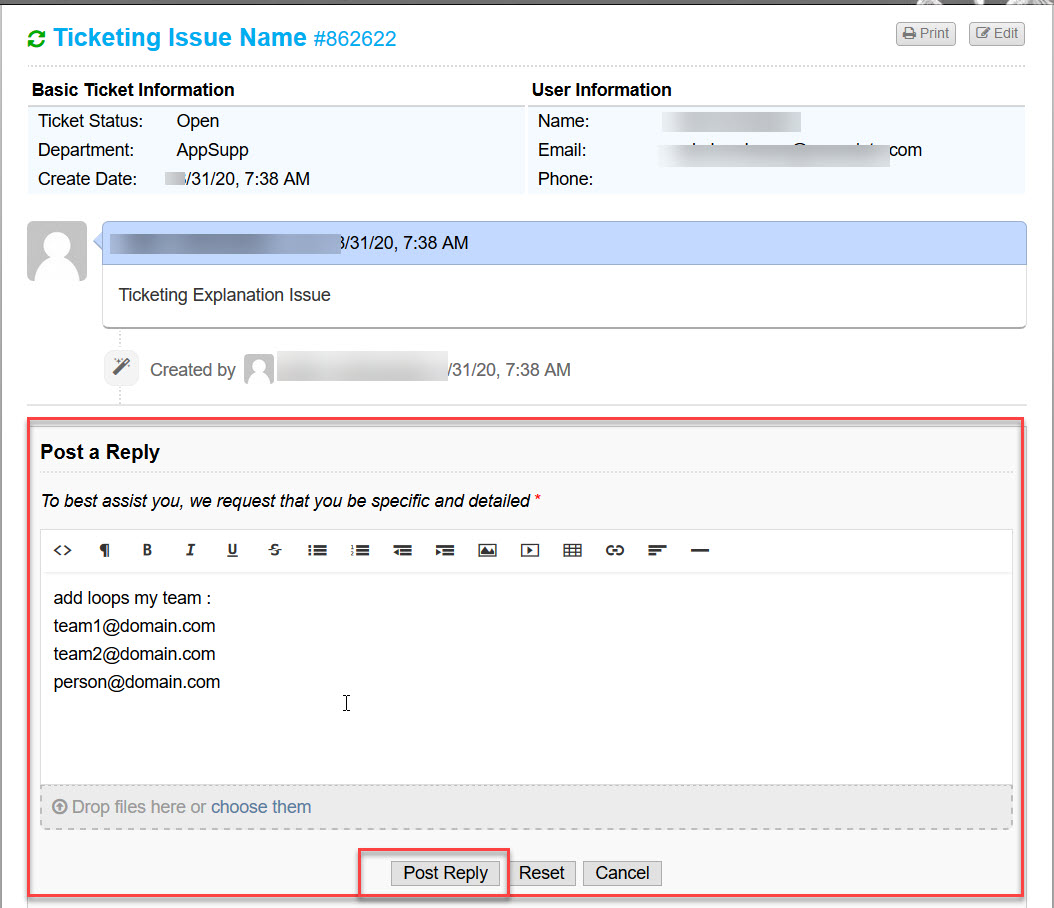Image resolution: width=1054 pixels, height=908 pixels.
Task: Insert a table in editor
Action: (572, 550)
